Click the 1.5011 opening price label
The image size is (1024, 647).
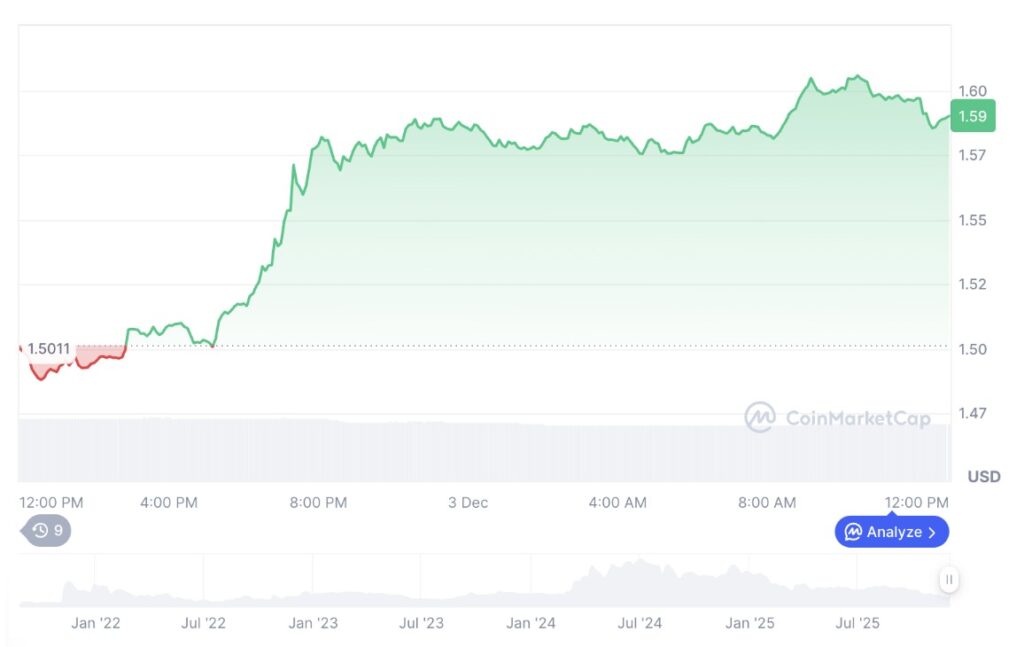[48, 349]
